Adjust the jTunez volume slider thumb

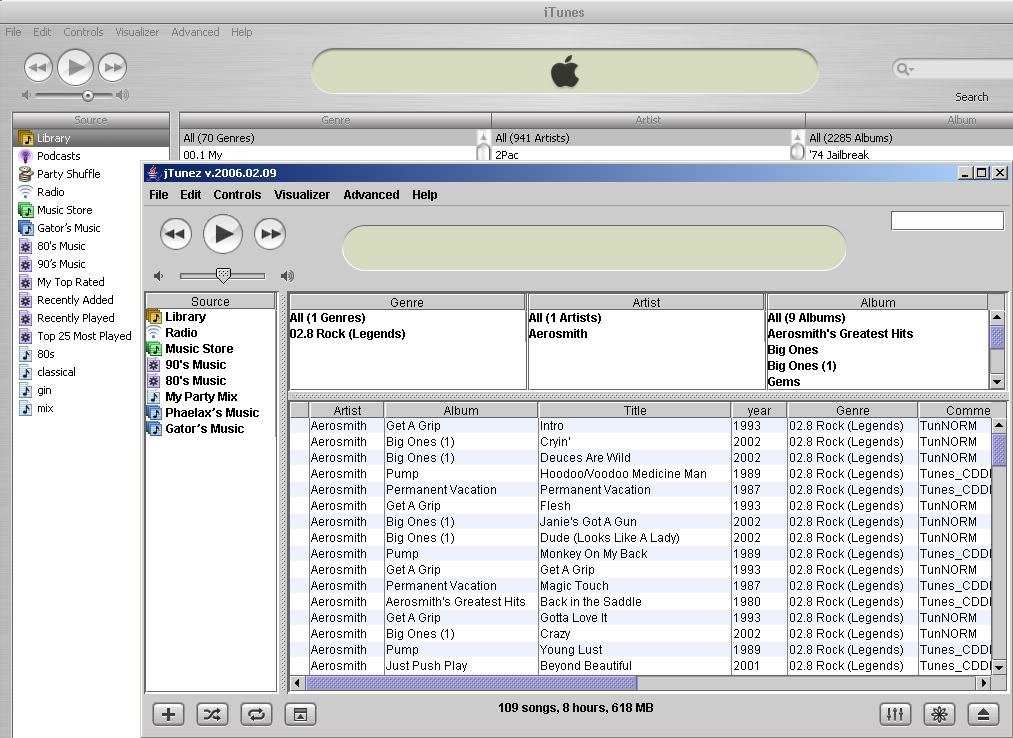(223, 275)
